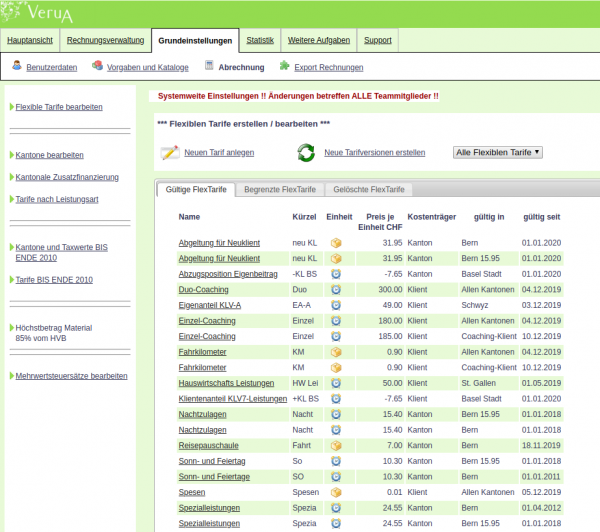Viewport: 600px width, 532px height.
Task: Click the Abrechnung calculator icon
Action: click(209, 65)
